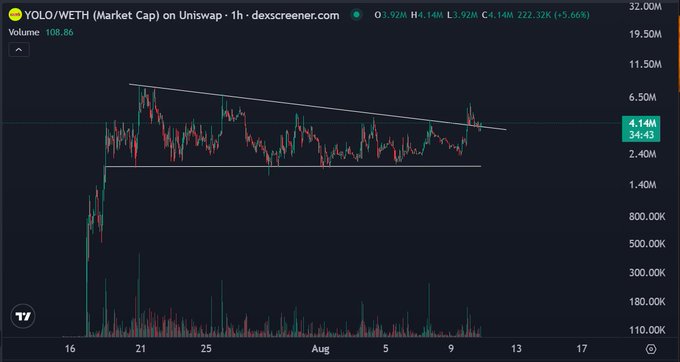
Task: Click the 1.40M price axis label
Action: point(643,185)
